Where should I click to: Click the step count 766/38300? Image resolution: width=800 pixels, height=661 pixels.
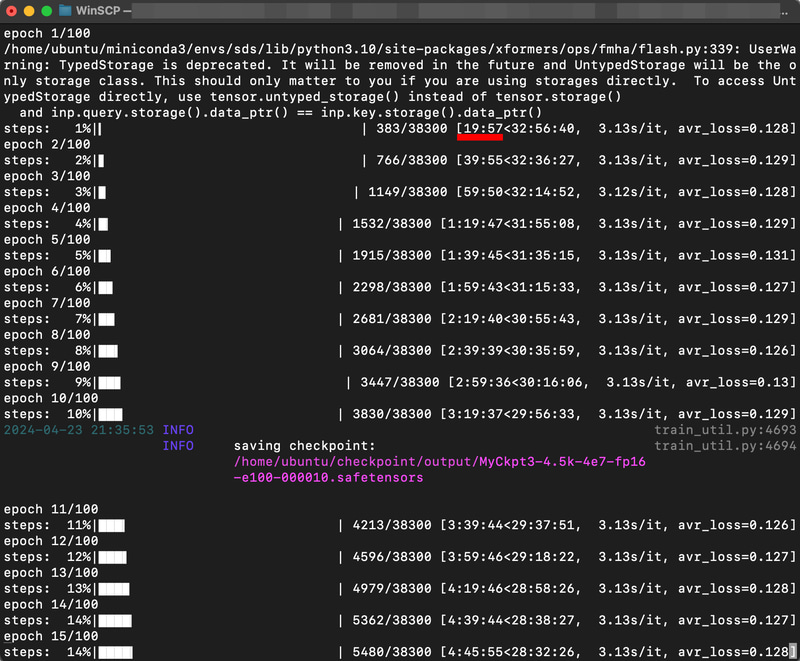click(412, 160)
